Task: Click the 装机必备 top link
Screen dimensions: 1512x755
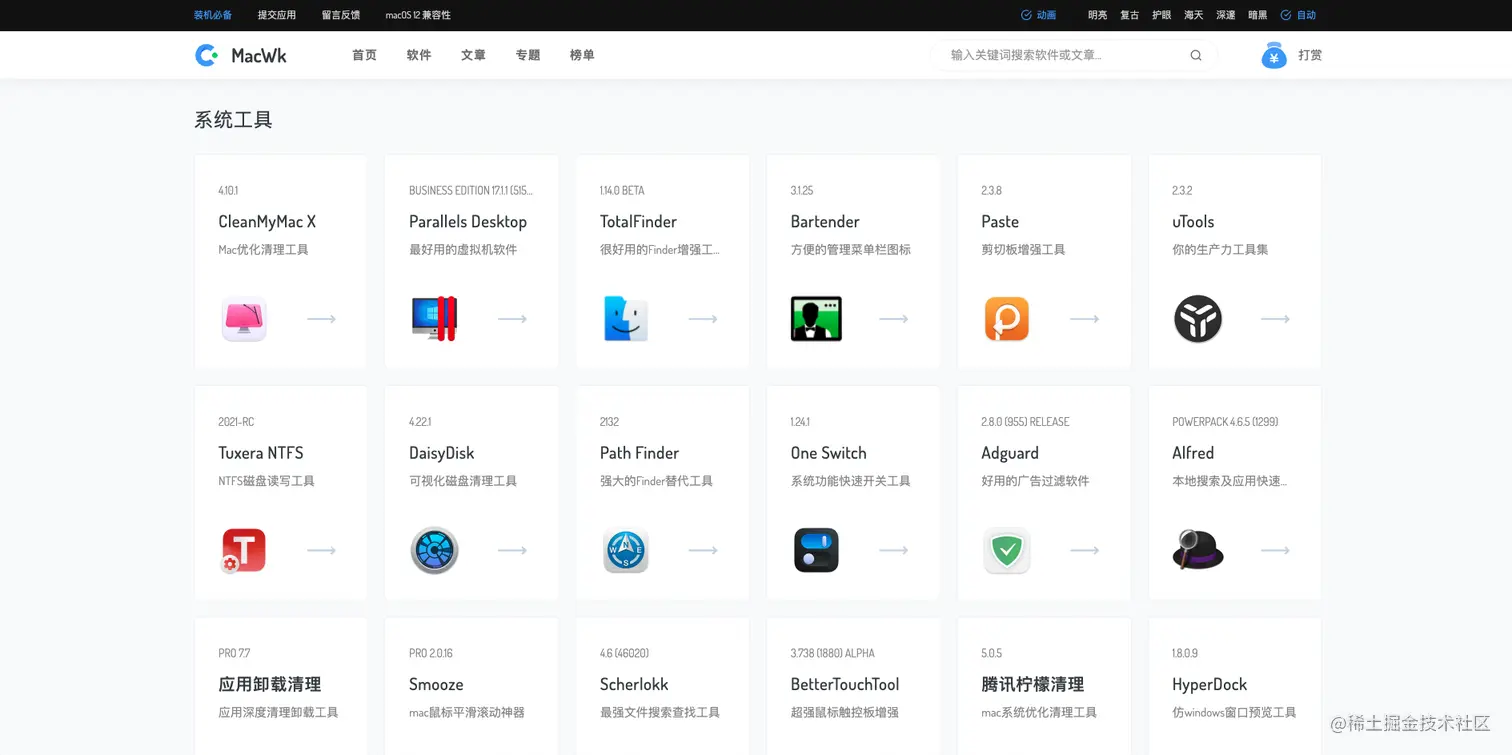Action: tap(213, 15)
